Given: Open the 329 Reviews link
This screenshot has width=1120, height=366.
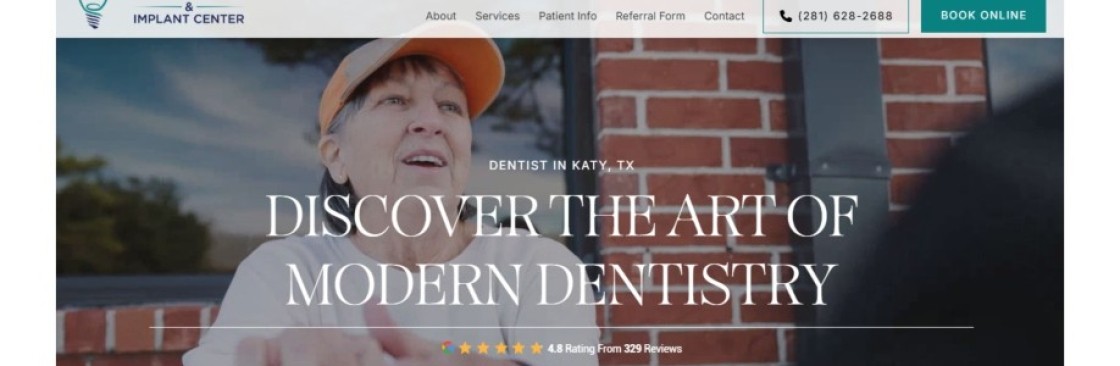Looking at the screenshot, I should [x=653, y=349].
